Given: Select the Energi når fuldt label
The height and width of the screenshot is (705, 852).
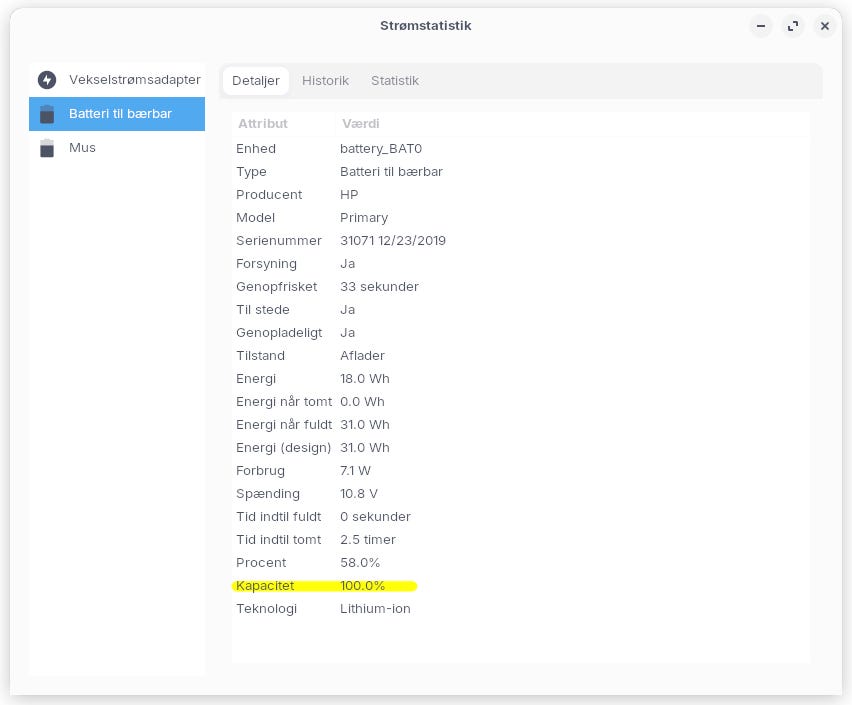Looking at the screenshot, I should [284, 425].
